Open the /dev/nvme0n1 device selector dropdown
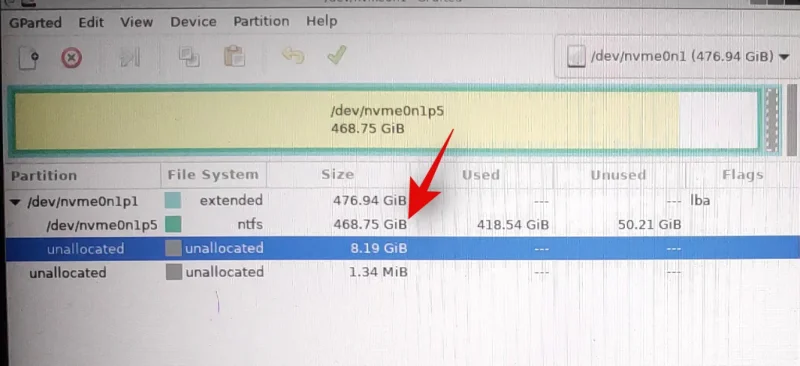Screen dimensions: 800x366 679,56
